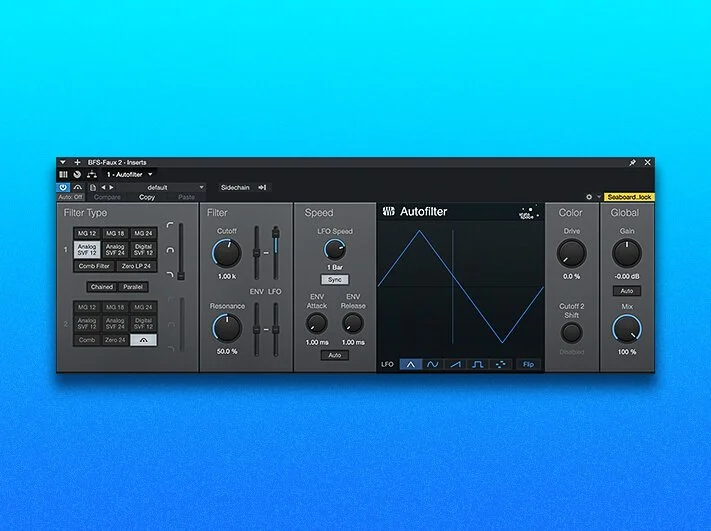Toggle the LFO Flip button
Viewport: 711px width, 531px height.
pyautogui.click(x=528, y=364)
